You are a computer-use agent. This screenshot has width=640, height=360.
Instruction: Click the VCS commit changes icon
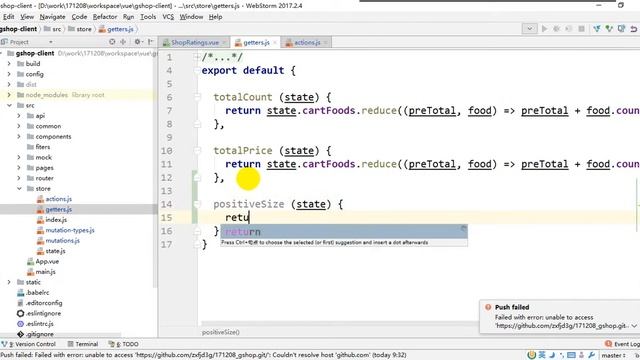point(609,29)
